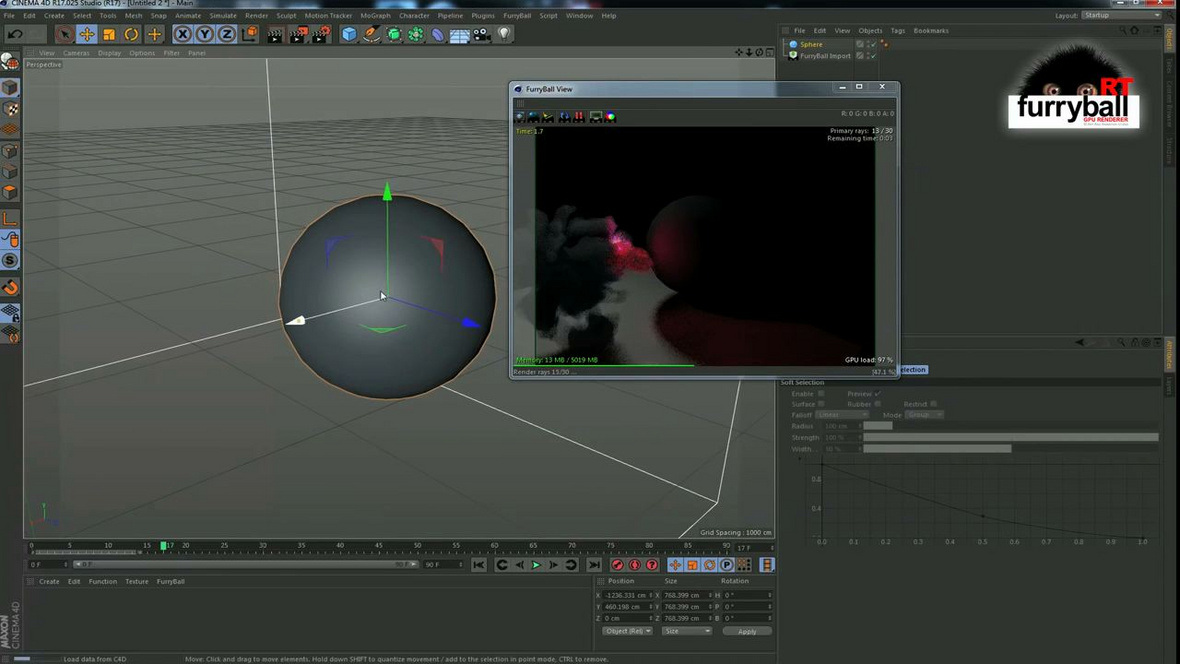Open the FurryBall menu in the menu bar

pos(517,15)
